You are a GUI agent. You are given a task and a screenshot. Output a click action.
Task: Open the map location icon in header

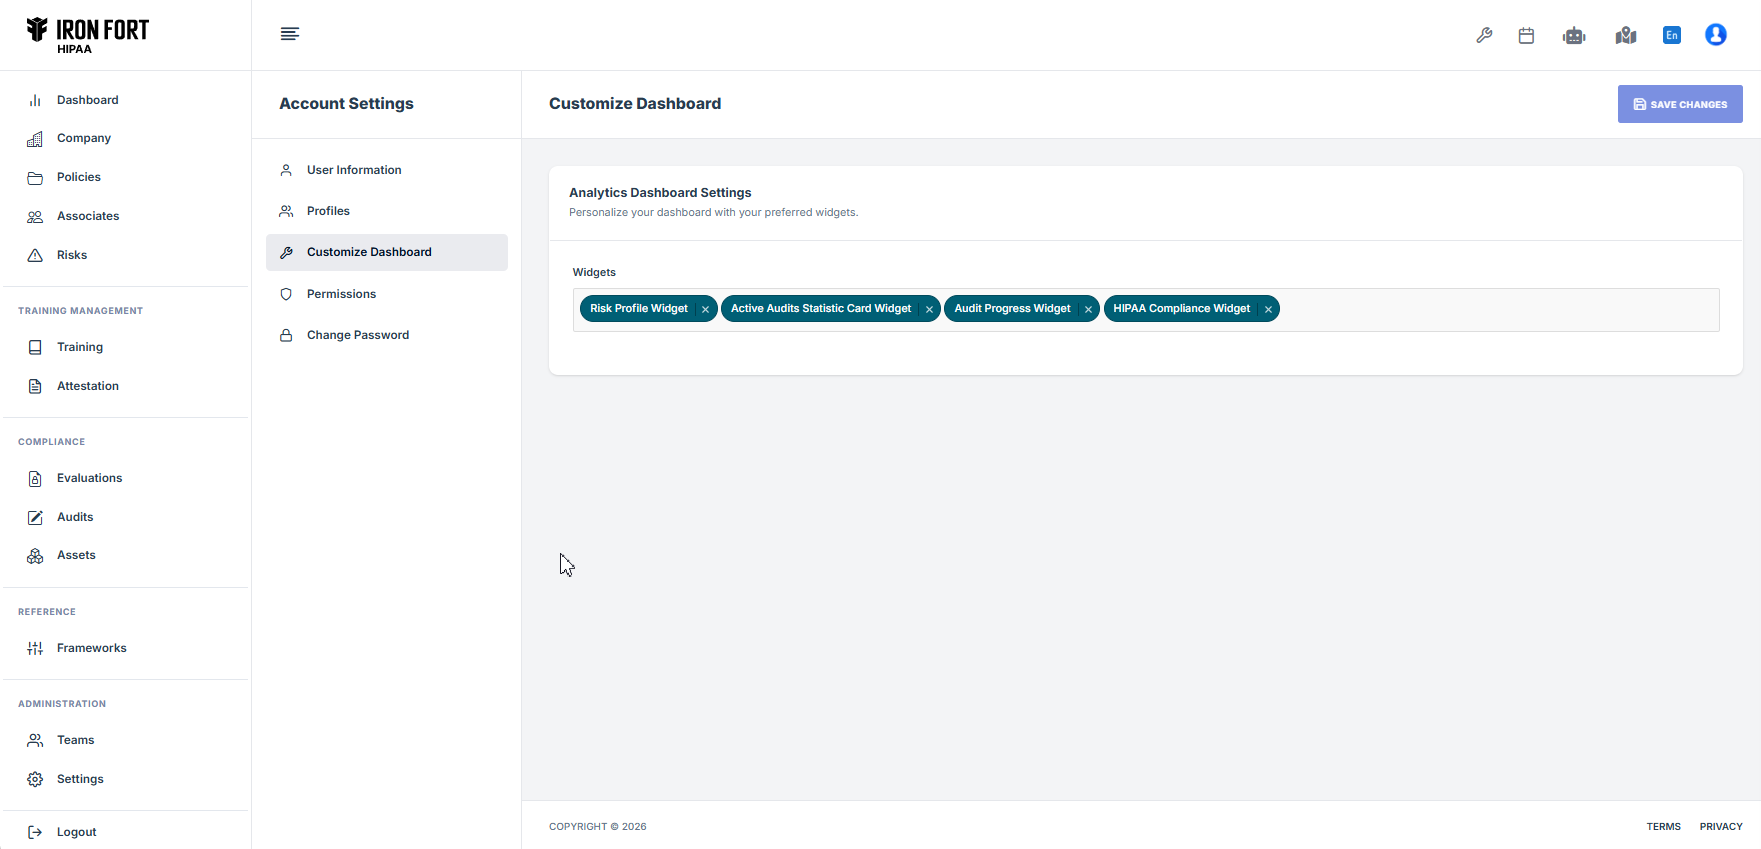click(1625, 35)
